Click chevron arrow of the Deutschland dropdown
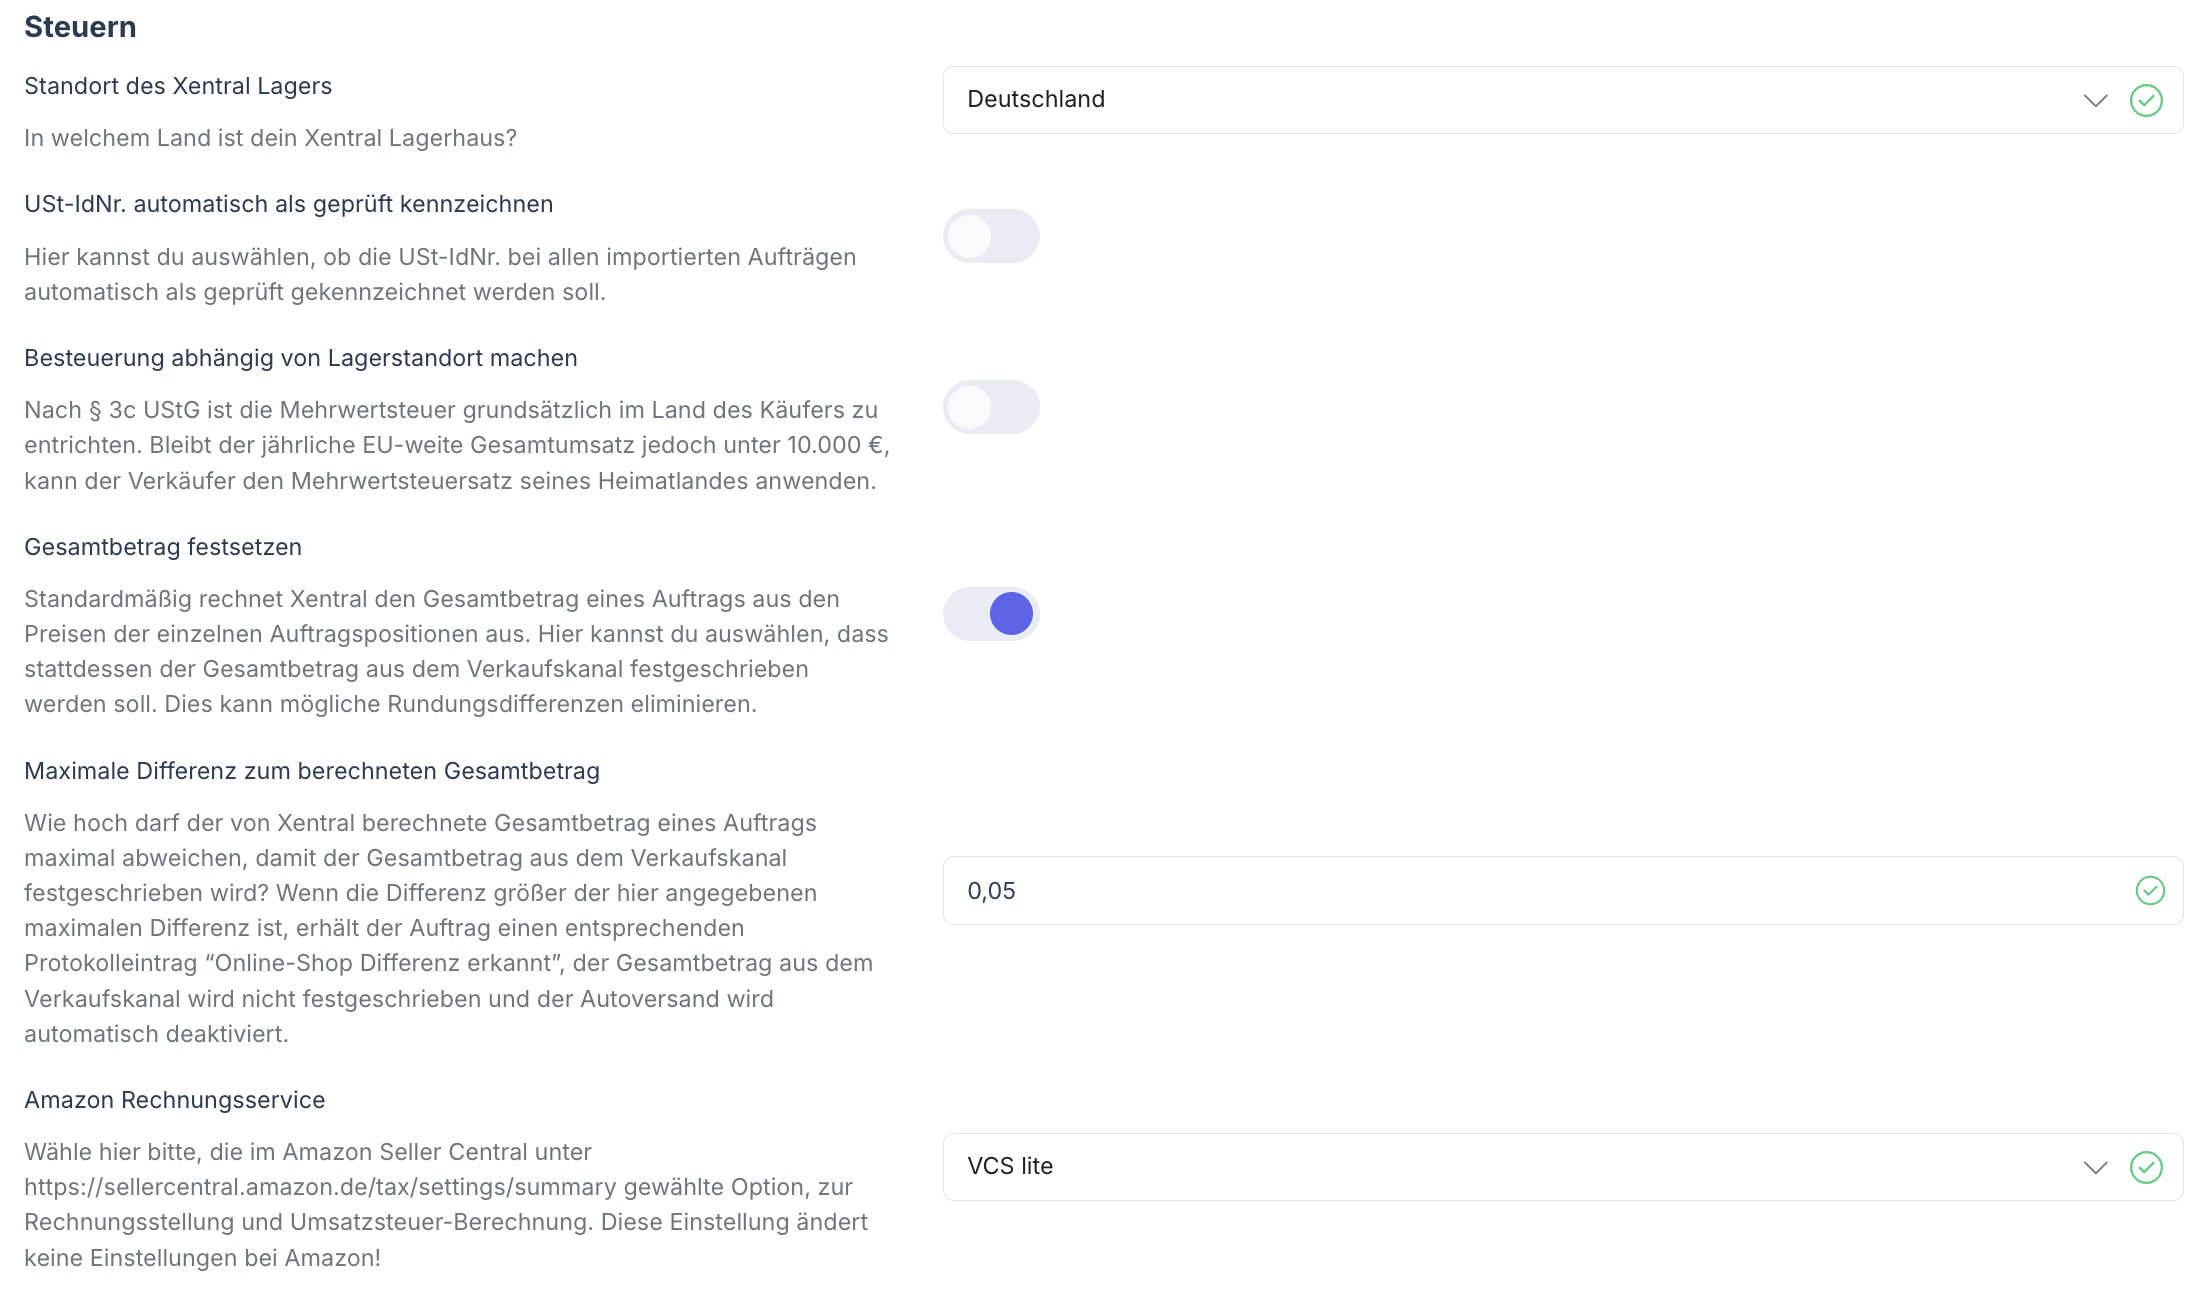The image size is (2211, 1289). pos(2095,100)
